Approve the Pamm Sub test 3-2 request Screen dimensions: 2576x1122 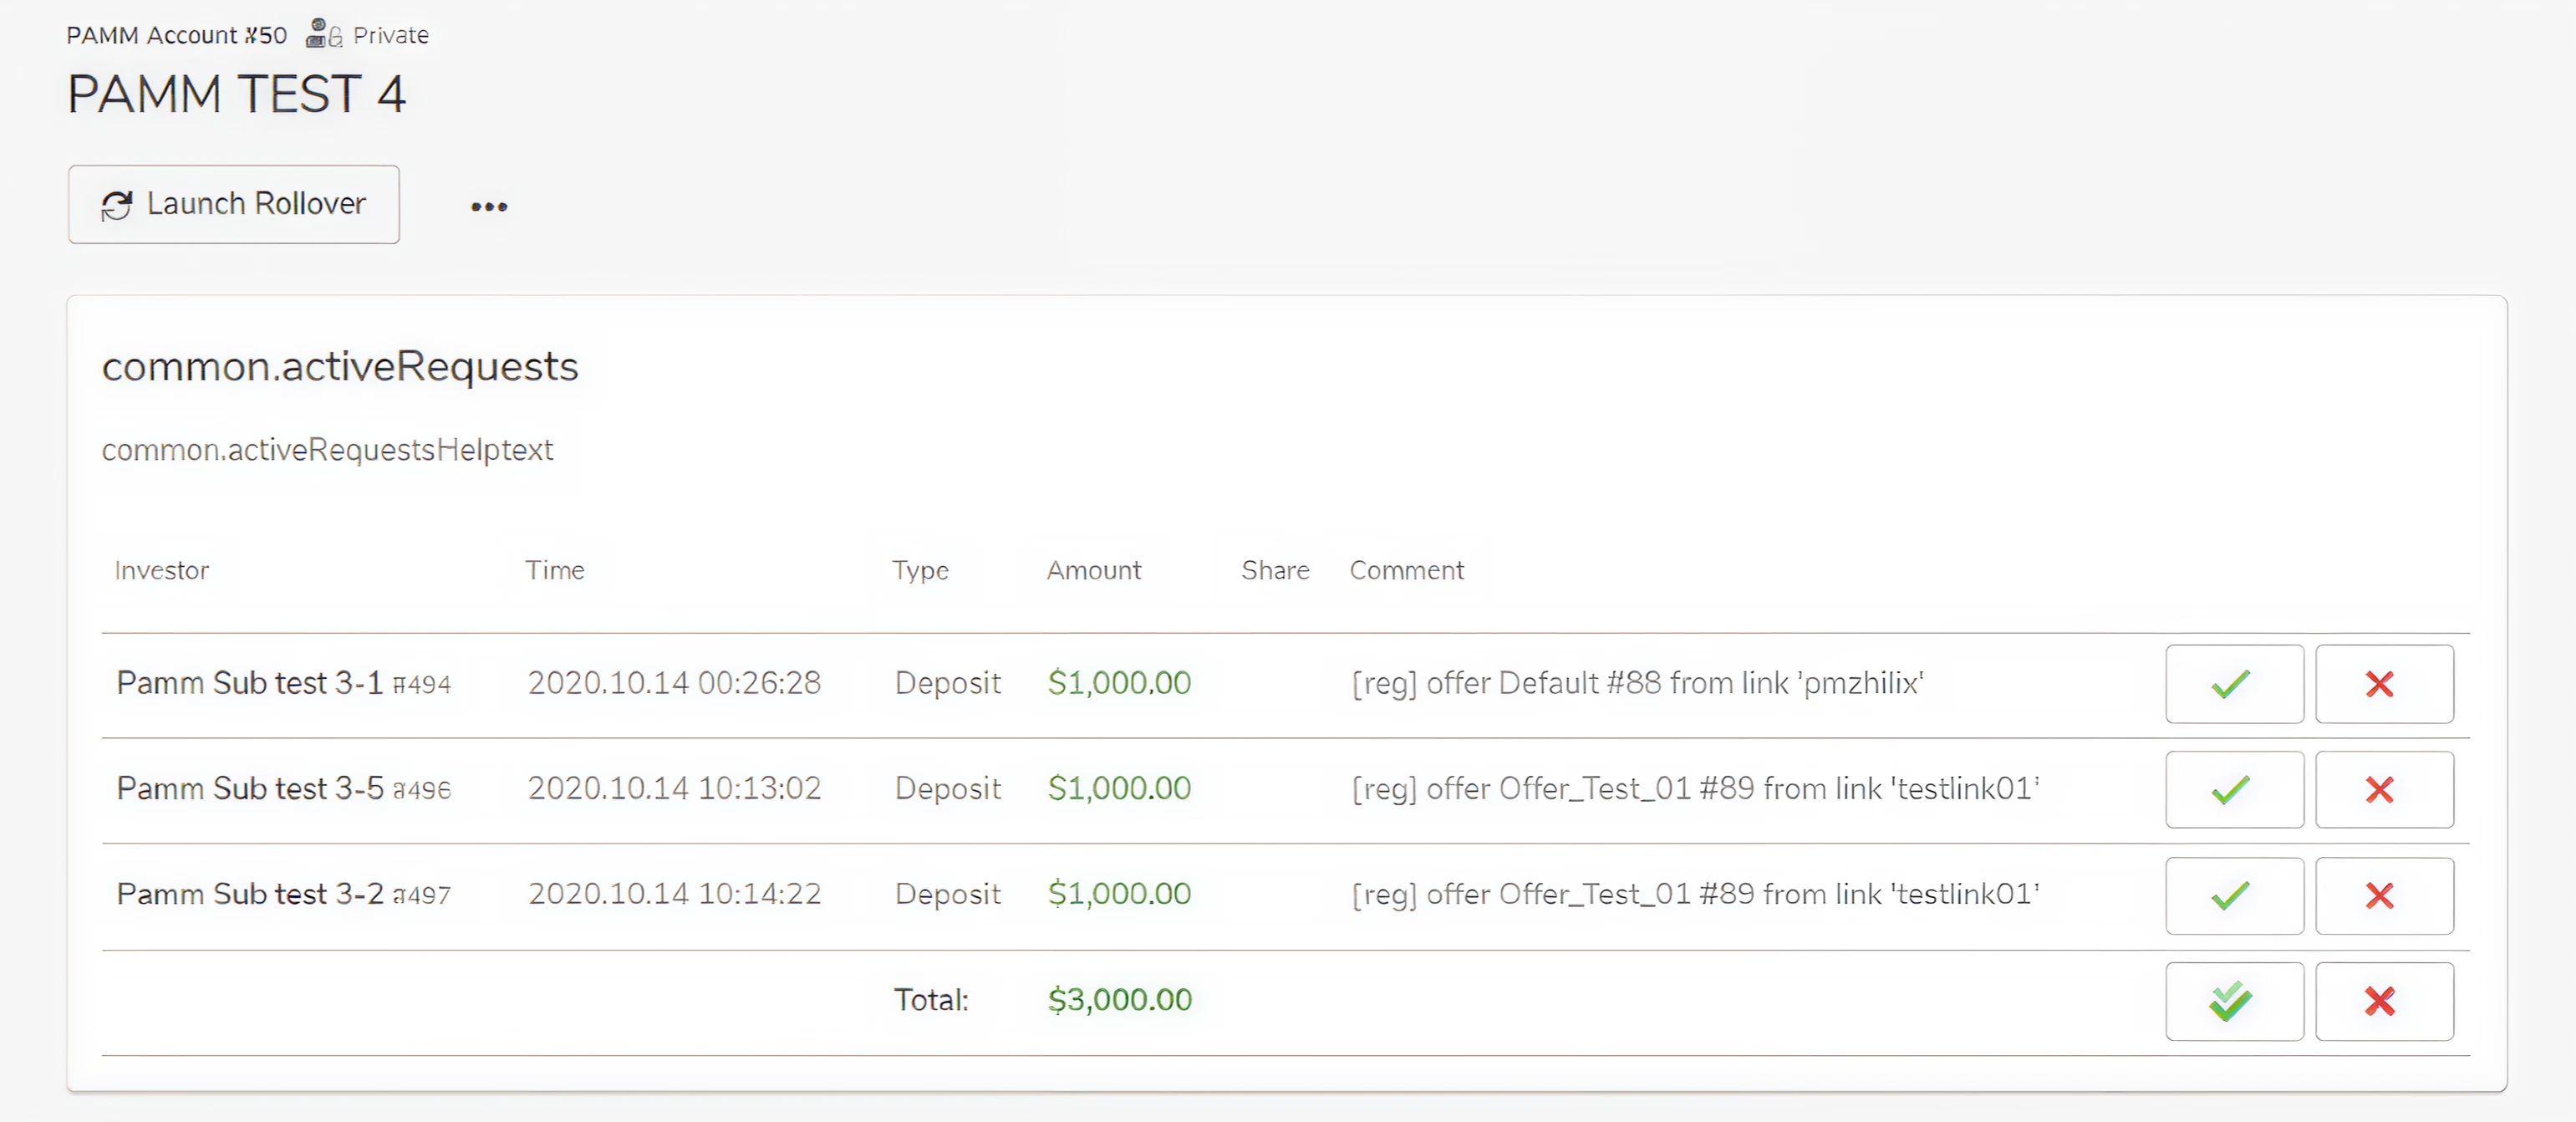(x=2233, y=895)
